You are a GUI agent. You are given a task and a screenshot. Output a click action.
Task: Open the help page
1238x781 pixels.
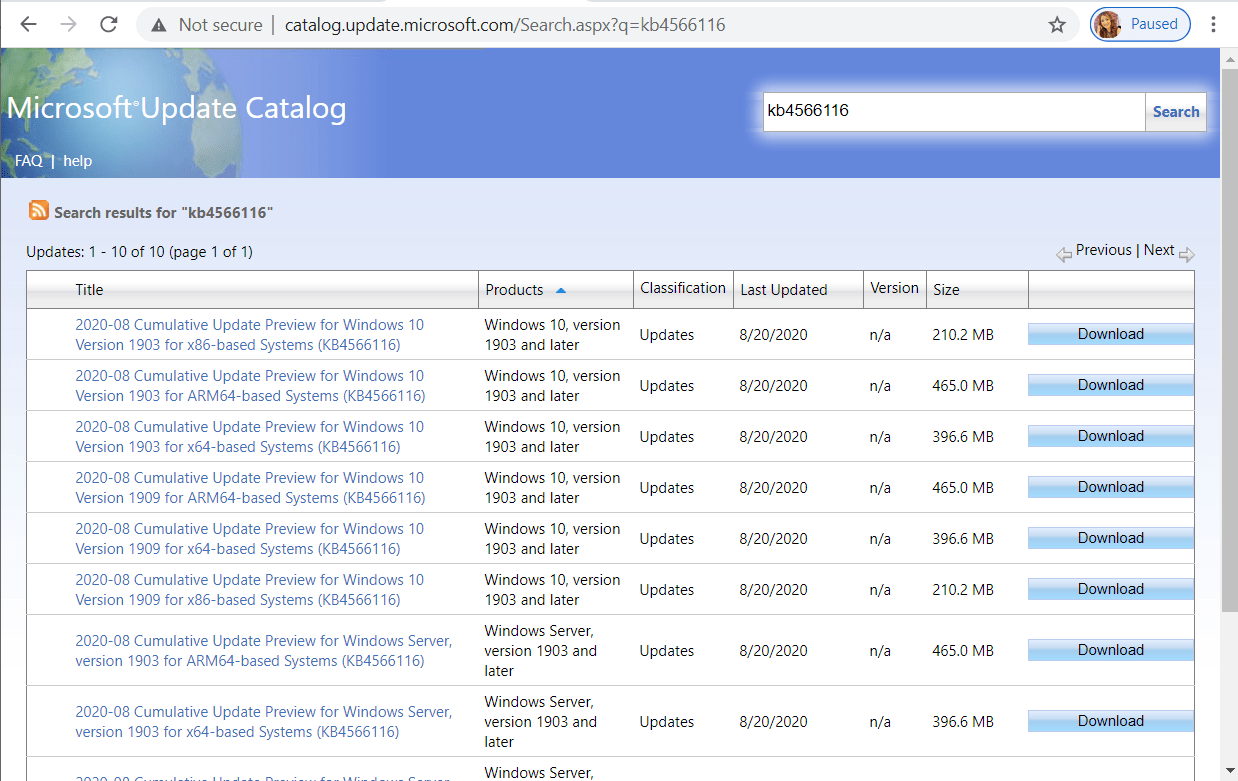coord(77,160)
